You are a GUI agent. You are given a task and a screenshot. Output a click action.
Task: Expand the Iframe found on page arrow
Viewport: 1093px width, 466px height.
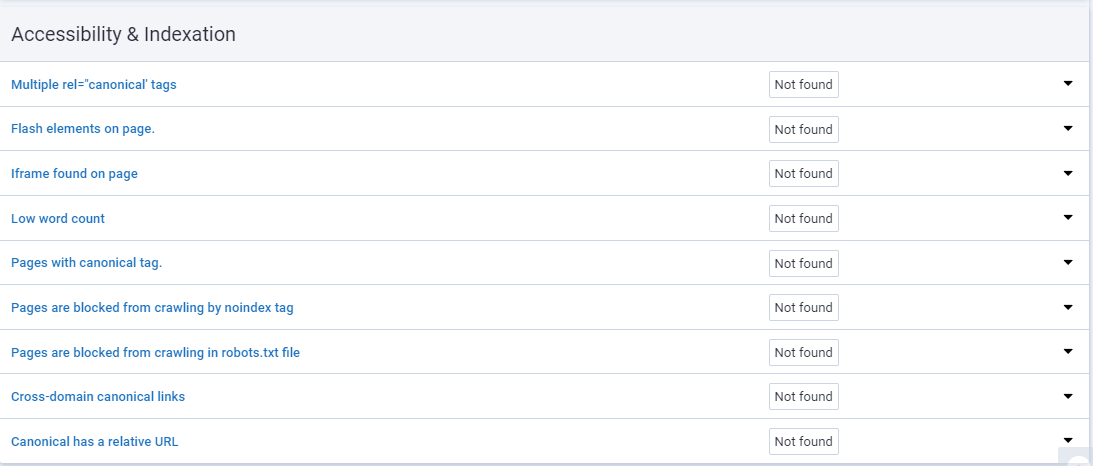(1067, 173)
